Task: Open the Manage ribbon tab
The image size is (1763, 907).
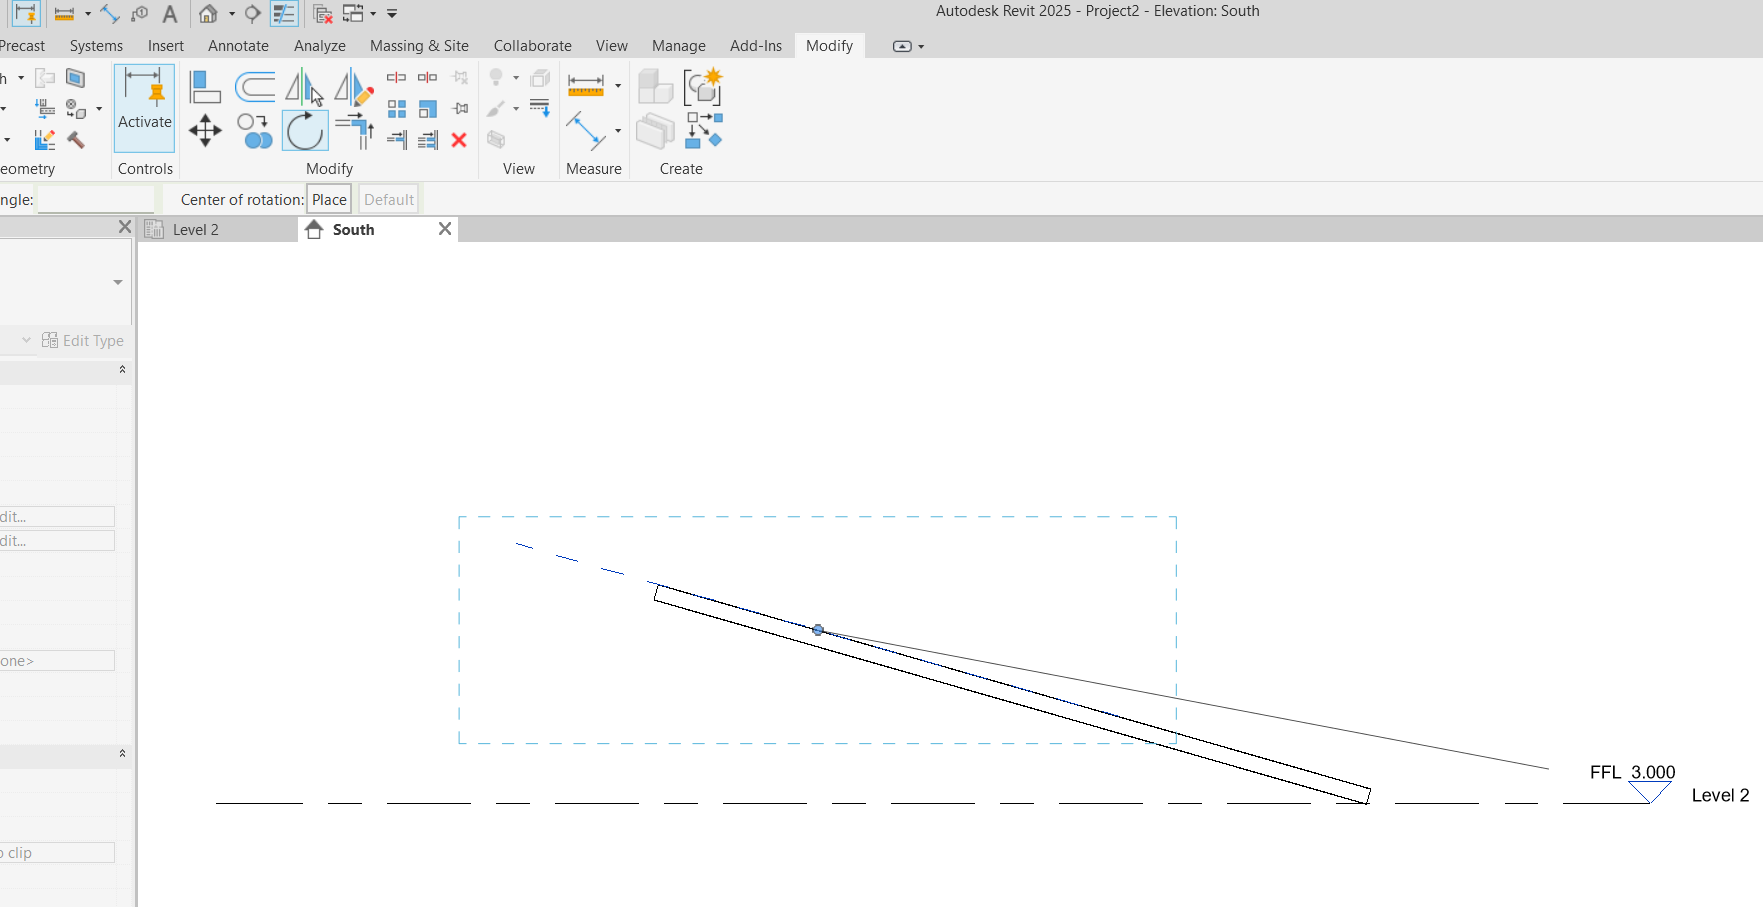Action: click(x=679, y=46)
